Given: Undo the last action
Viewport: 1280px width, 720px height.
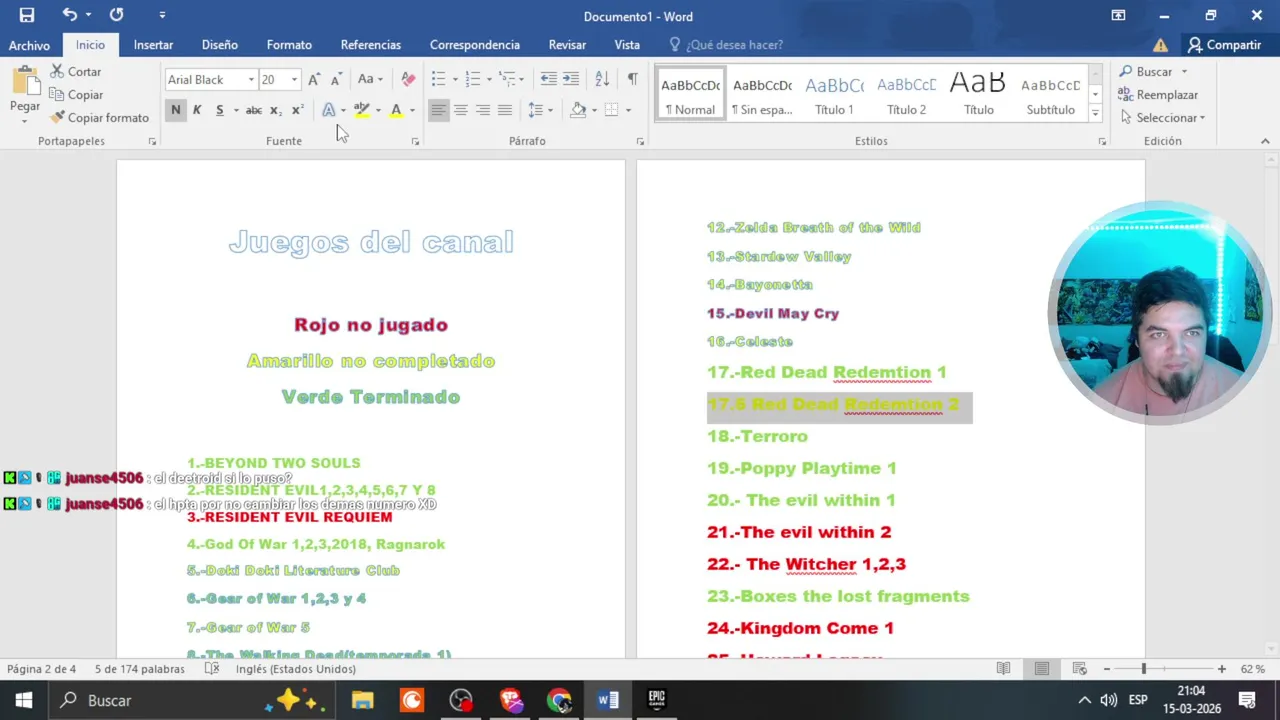Looking at the screenshot, I should pos(69,15).
